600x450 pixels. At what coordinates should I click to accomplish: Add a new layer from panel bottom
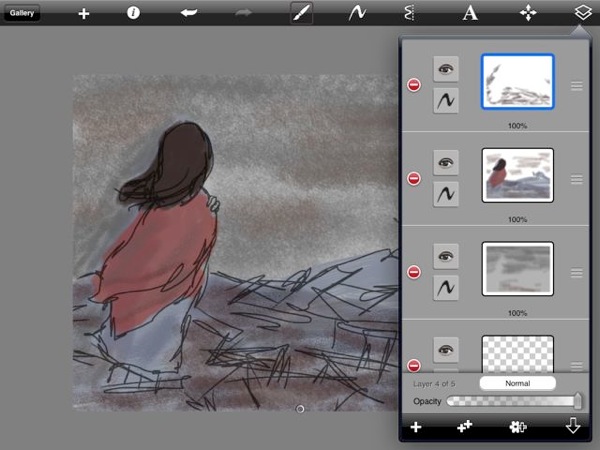pos(416,427)
